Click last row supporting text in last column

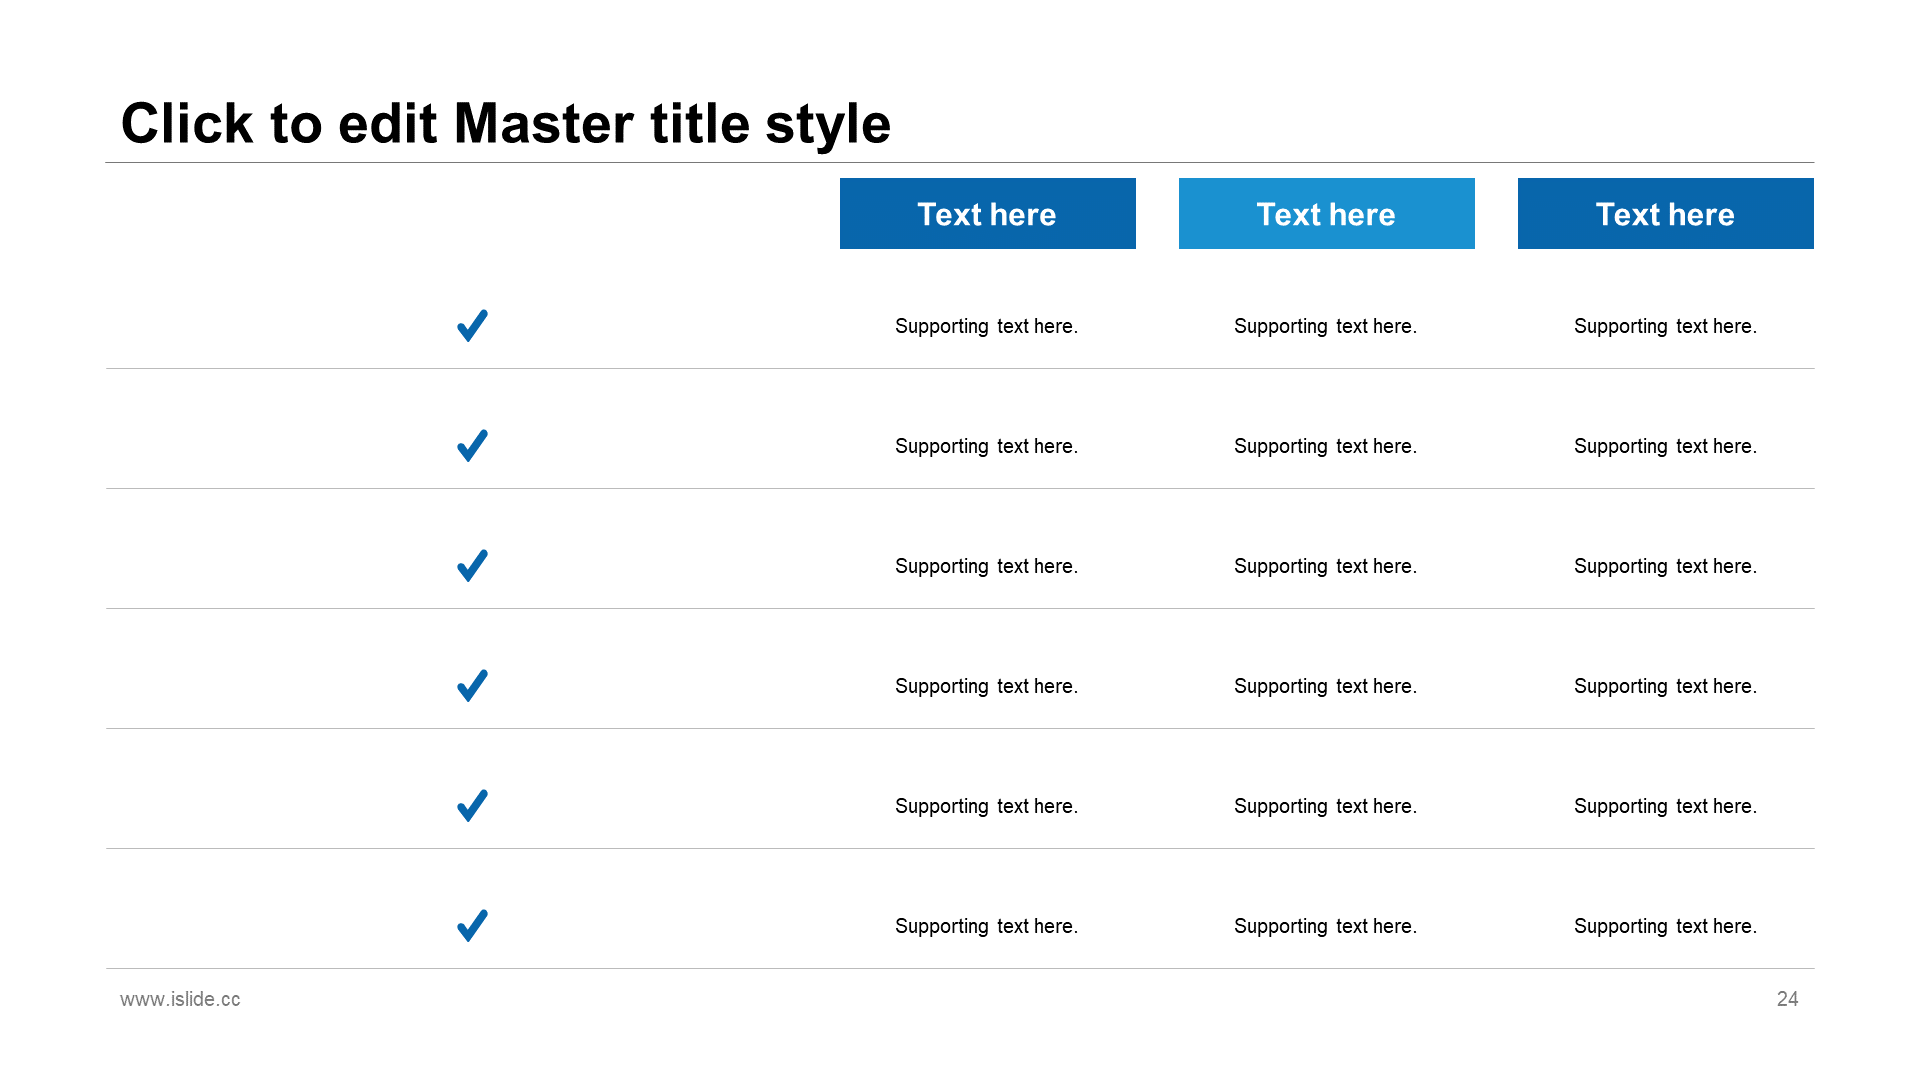point(1665,926)
